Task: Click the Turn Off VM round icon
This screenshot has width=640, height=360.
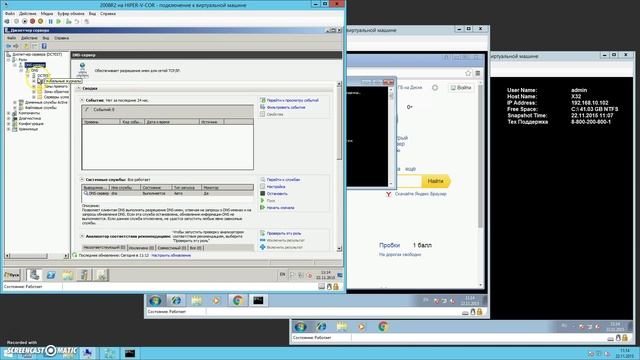Action: [x=24, y=21]
